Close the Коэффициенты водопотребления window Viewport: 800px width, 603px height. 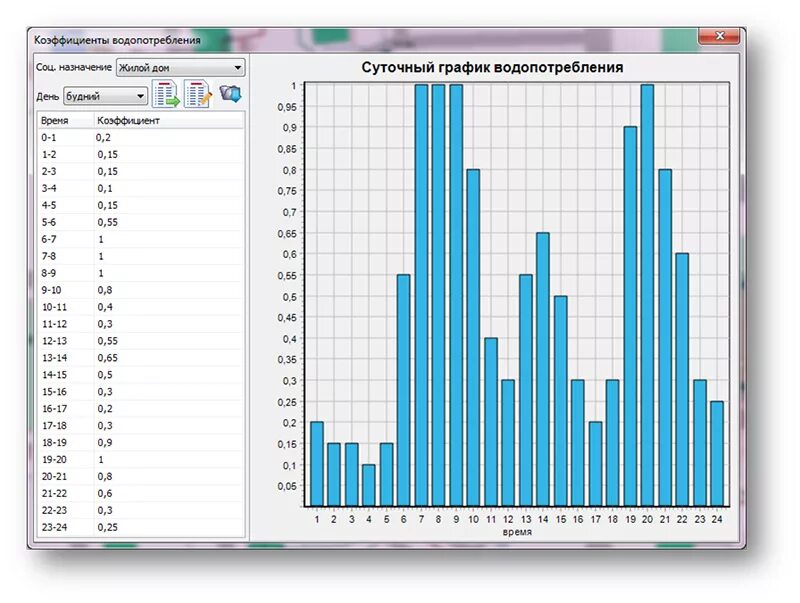click(x=718, y=36)
